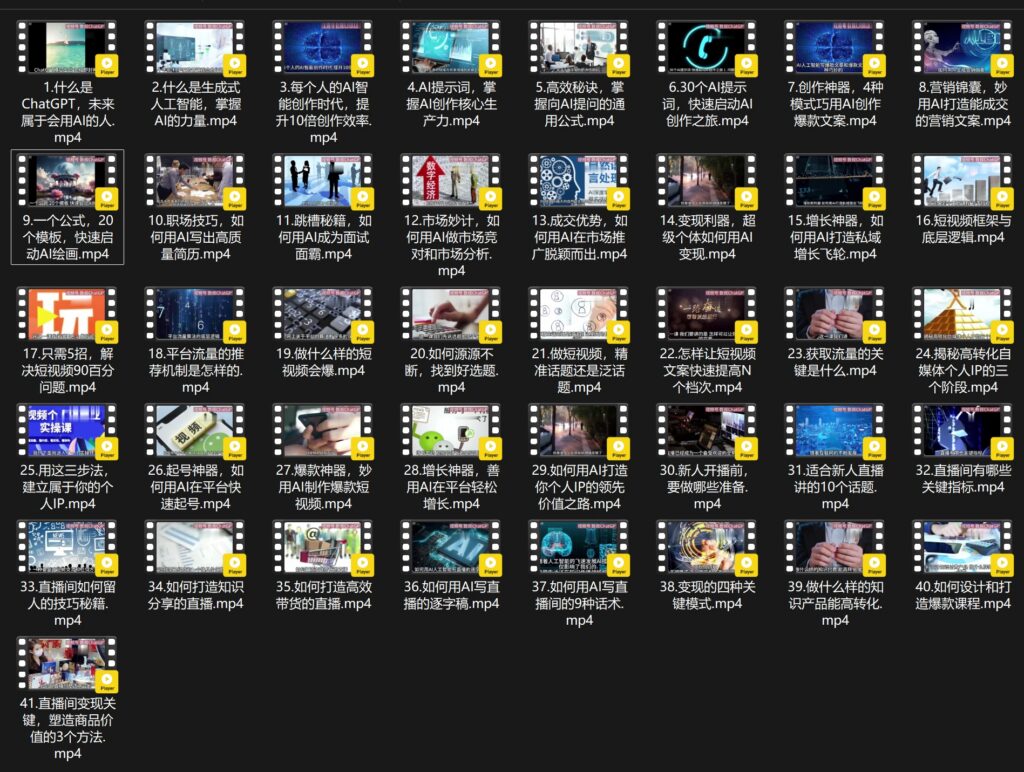This screenshot has height=772, width=1024.
Task: Select 14.变现利器 video file icon
Action: point(707,181)
